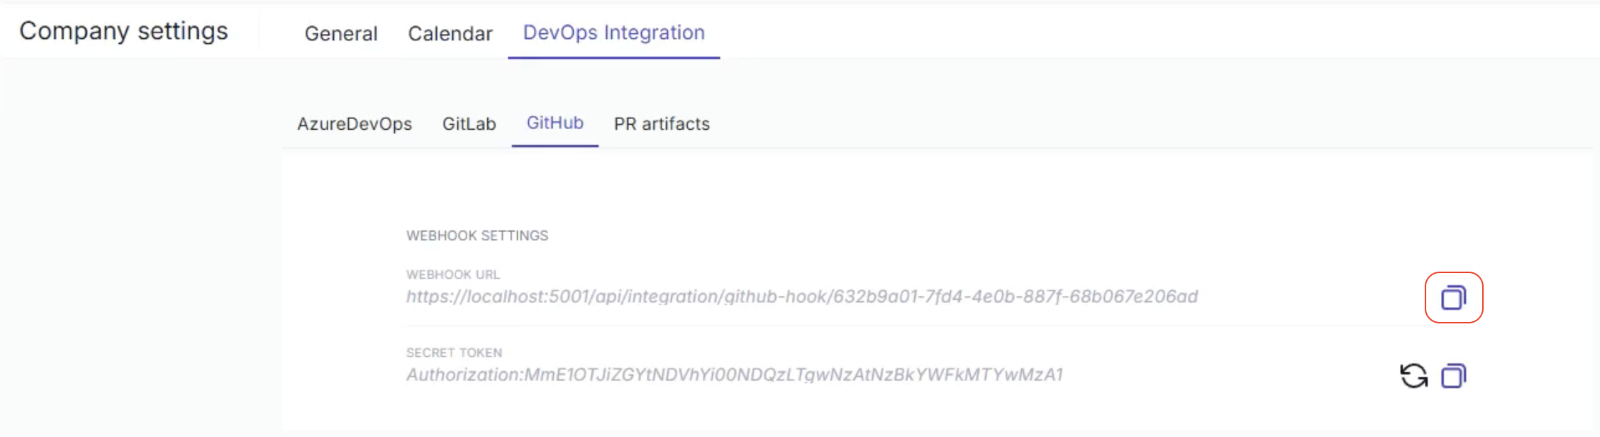The width and height of the screenshot is (1600, 437).
Task: Switch to the Calendar tab
Action: 450,33
